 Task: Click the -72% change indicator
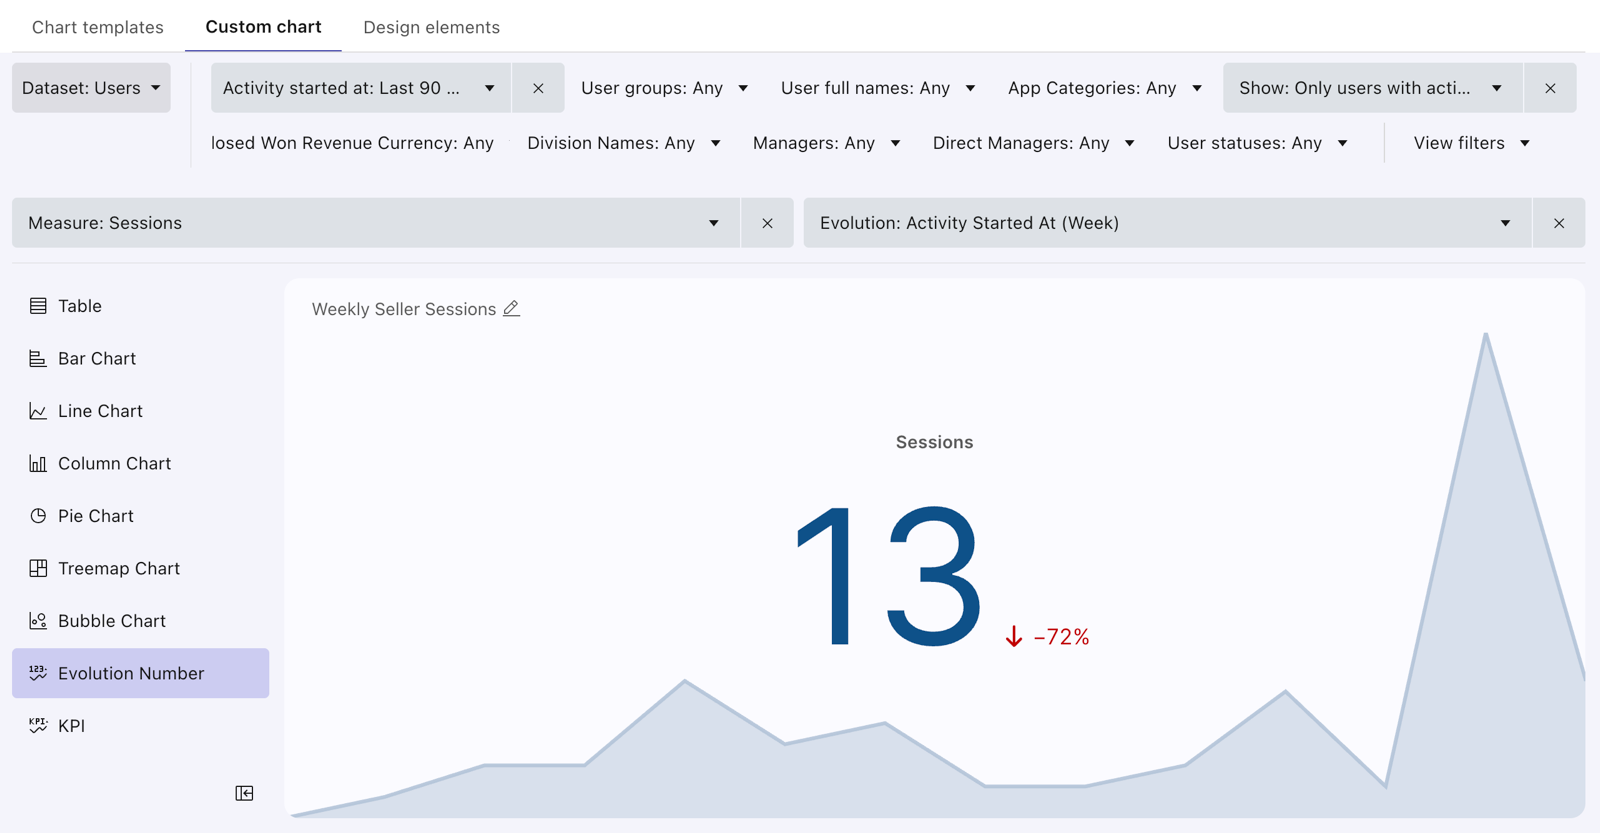click(x=1047, y=637)
